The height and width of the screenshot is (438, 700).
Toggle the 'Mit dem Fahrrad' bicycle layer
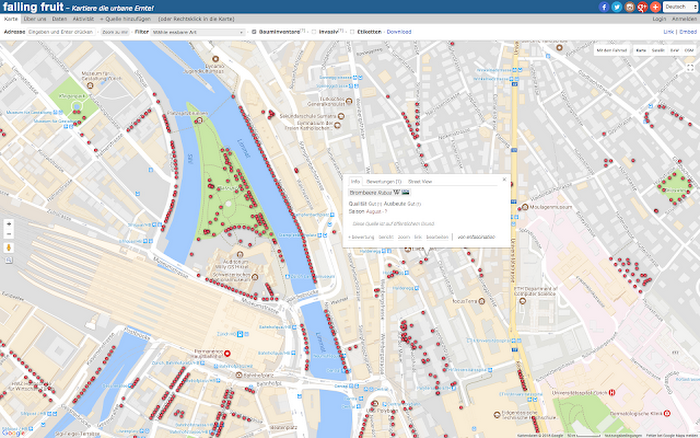pos(612,50)
